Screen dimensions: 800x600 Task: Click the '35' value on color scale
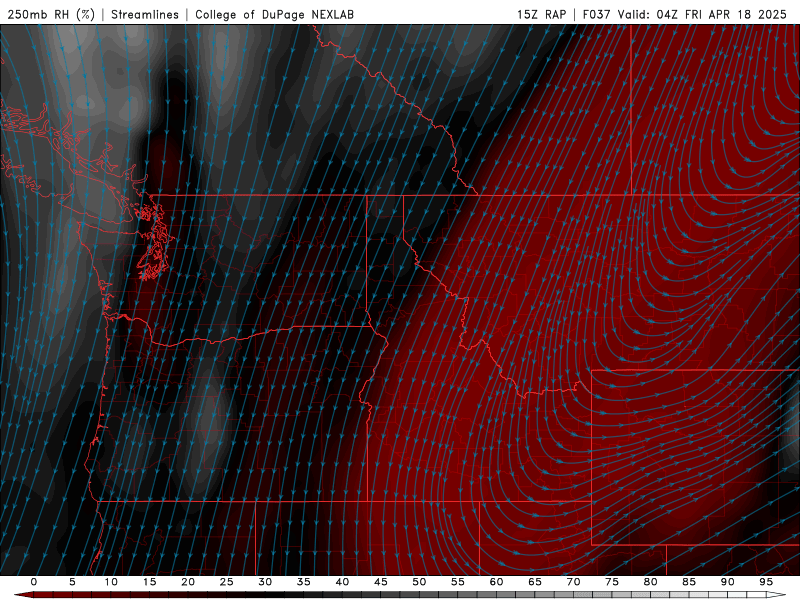point(304,582)
